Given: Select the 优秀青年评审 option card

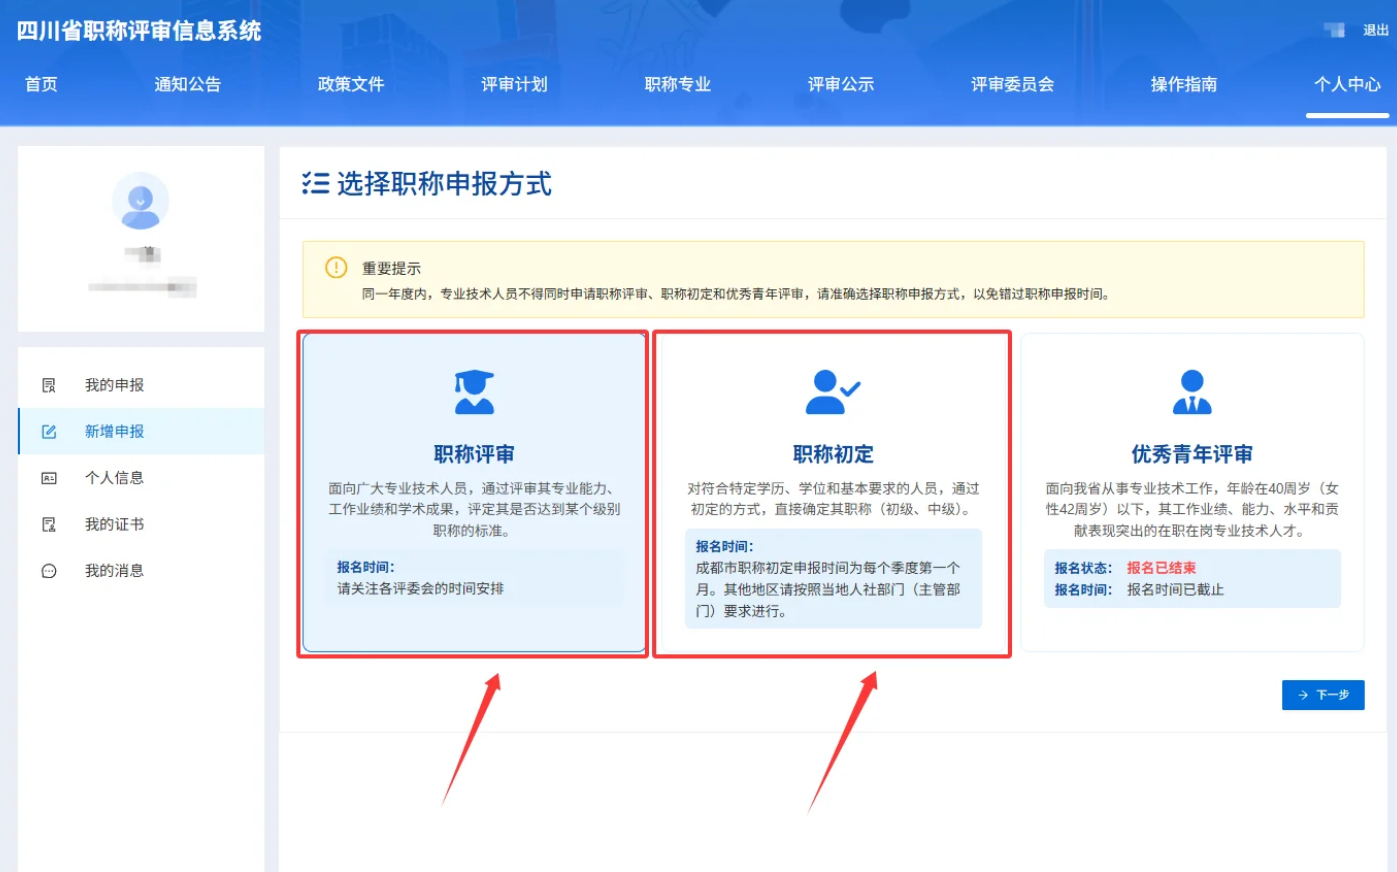Looking at the screenshot, I should [1190, 494].
